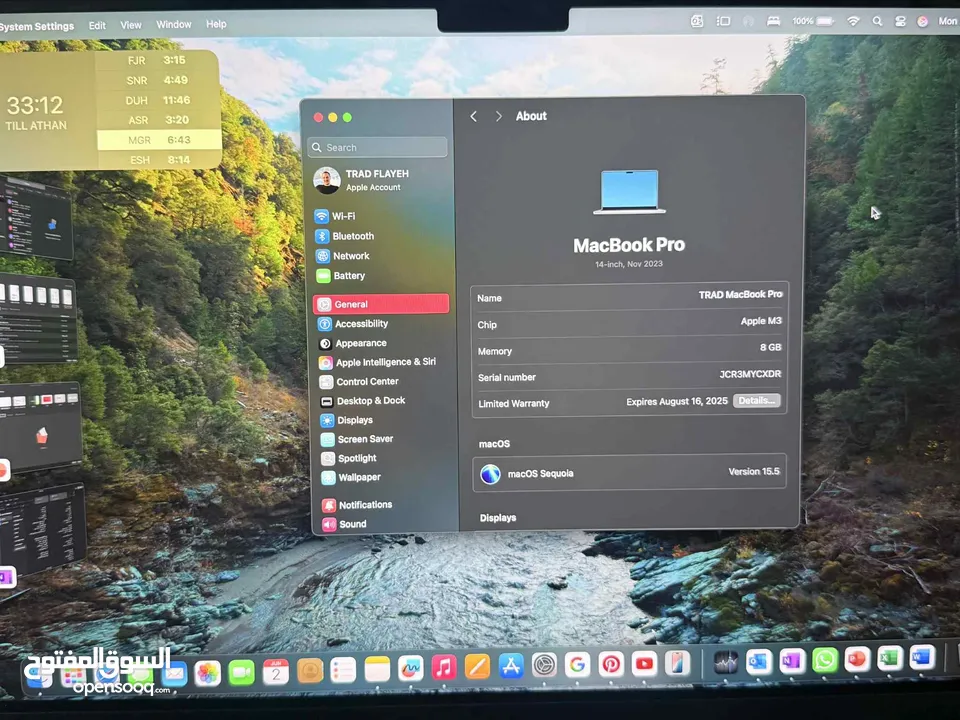960x720 pixels.
Task: Open Microsoft Outlook from the Dock
Action: [759, 661]
